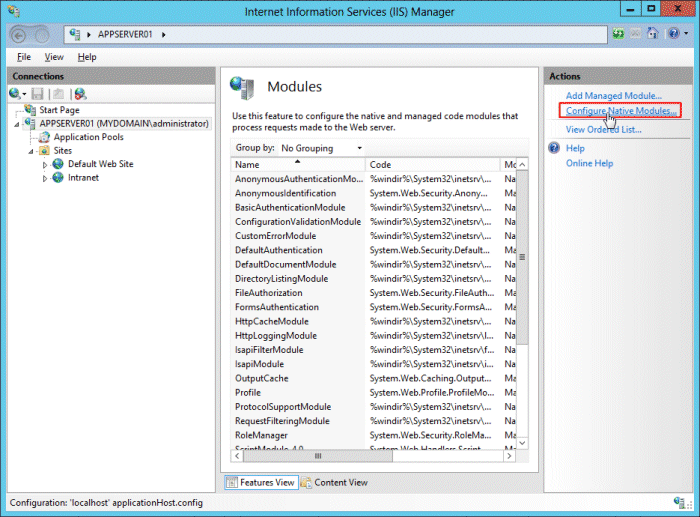Select the AnonymousAuthenticationMo... row

pos(374,179)
